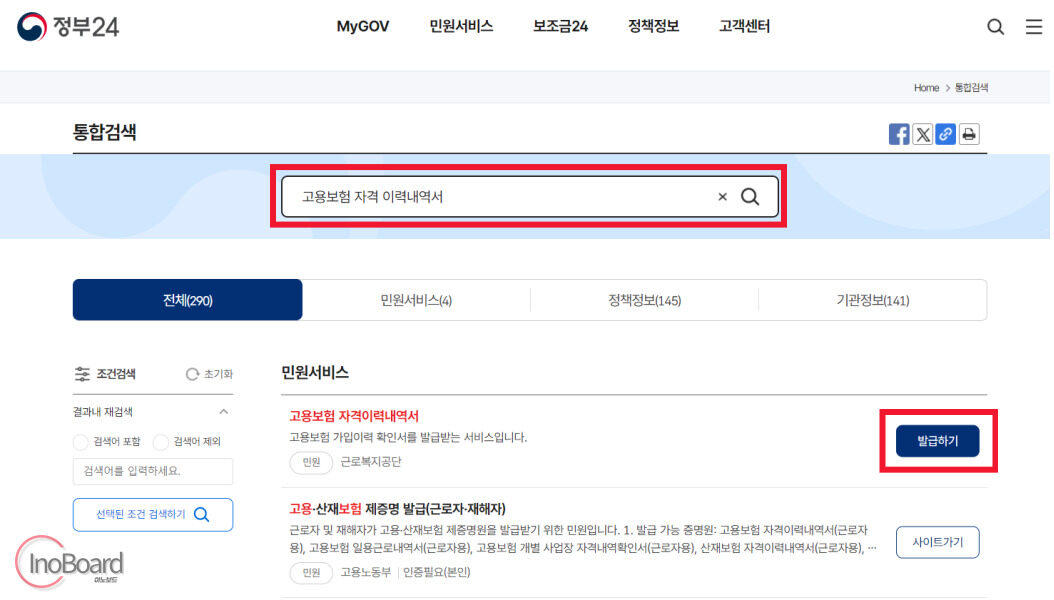Select 검색어 포함 radio button
The width and height of the screenshot is (1054, 600).
click(81, 441)
